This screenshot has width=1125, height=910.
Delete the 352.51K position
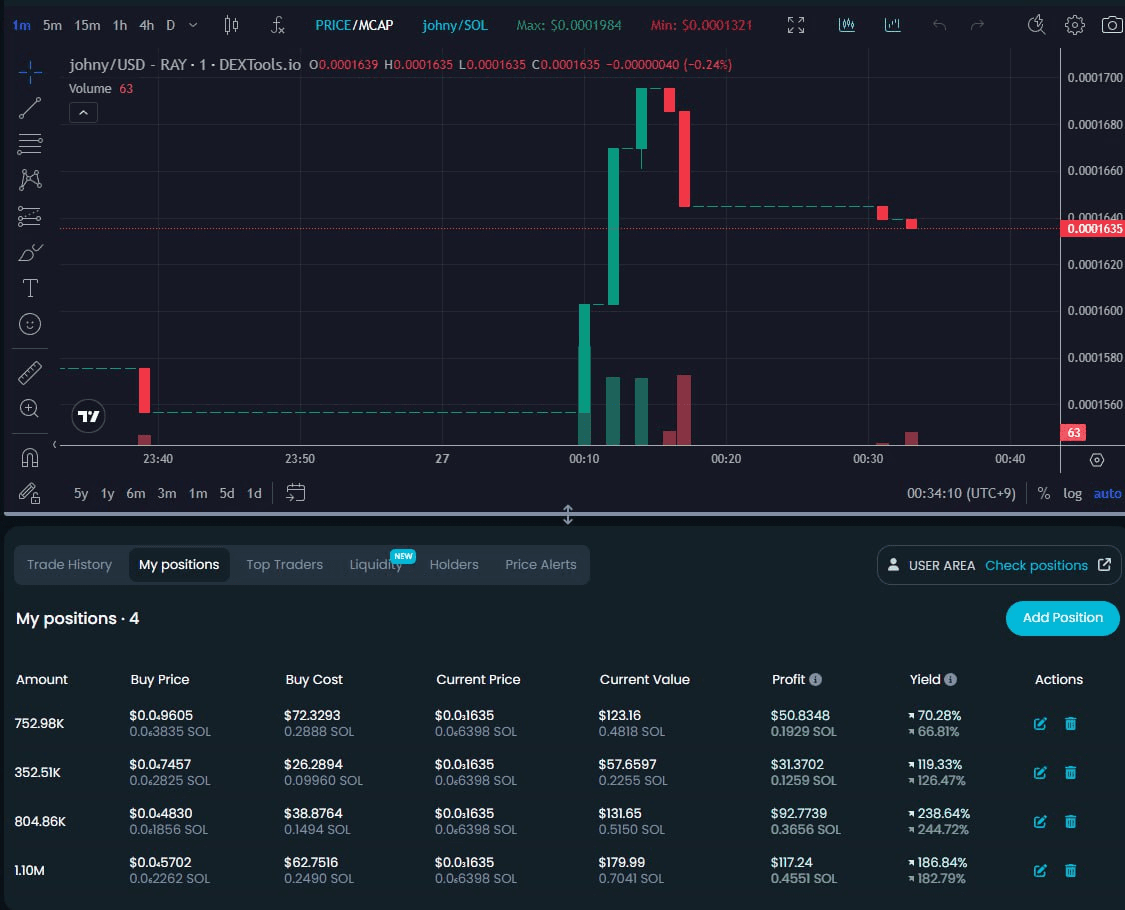(x=1070, y=772)
